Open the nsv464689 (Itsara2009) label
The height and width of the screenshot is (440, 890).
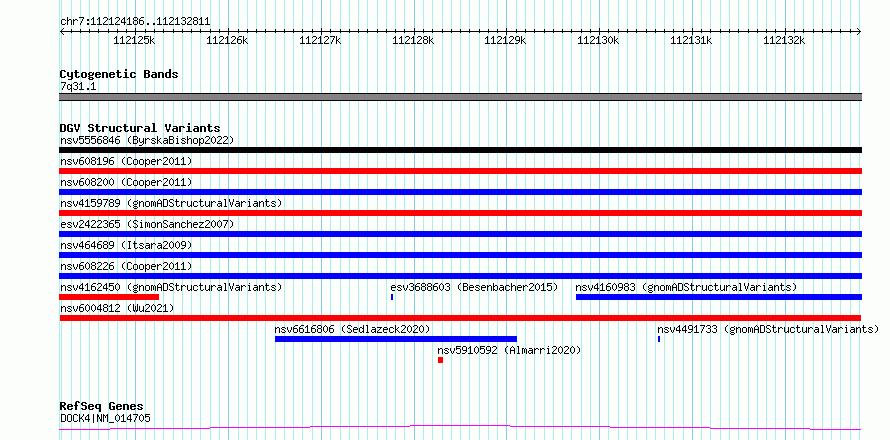pos(126,245)
